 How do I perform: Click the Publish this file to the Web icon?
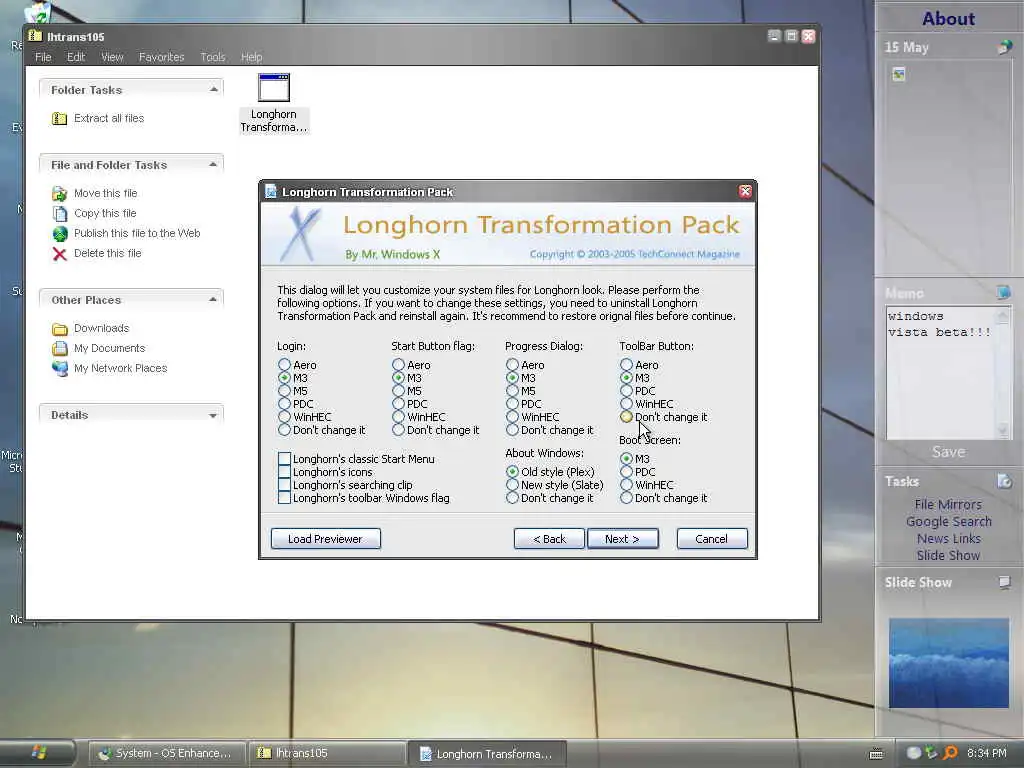click(60, 234)
